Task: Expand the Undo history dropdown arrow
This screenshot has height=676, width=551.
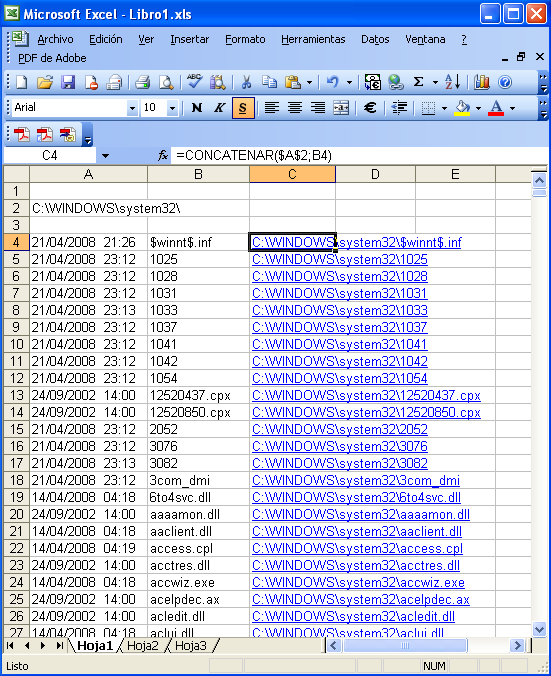Action: 349,82
